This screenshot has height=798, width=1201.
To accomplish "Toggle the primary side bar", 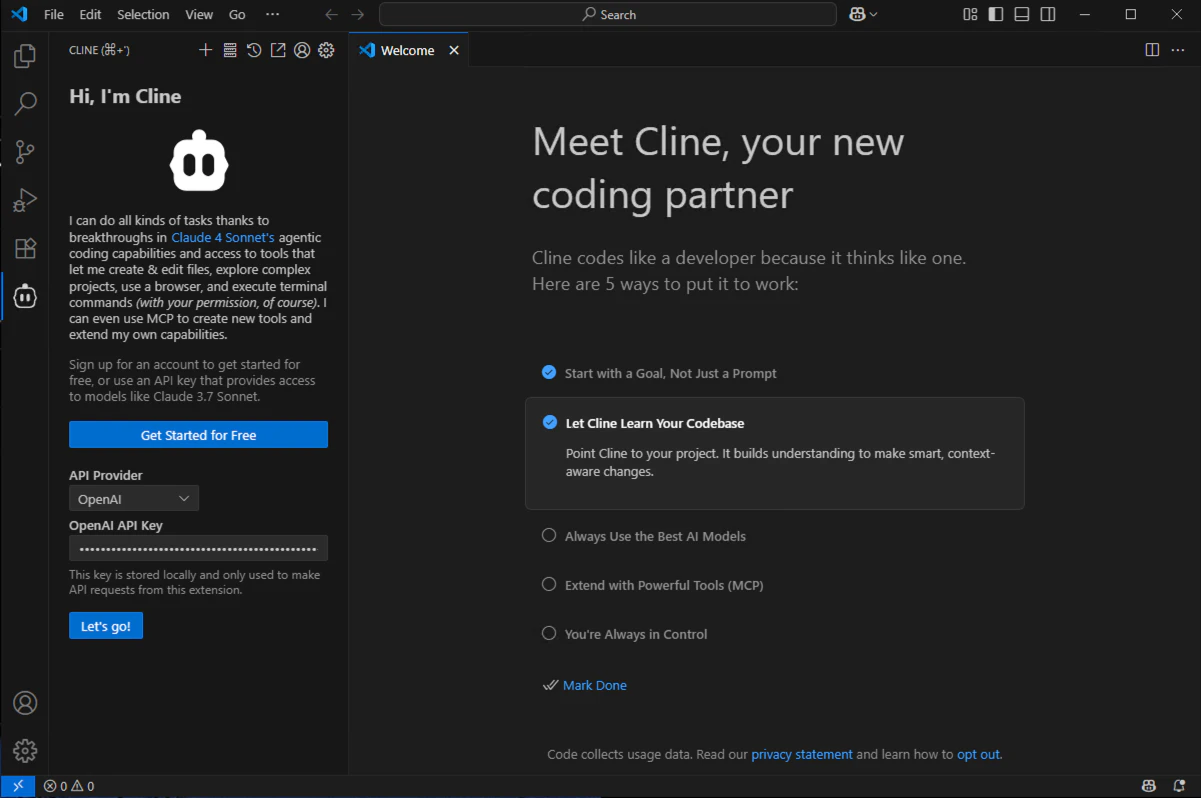I will click(x=996, y=14).
